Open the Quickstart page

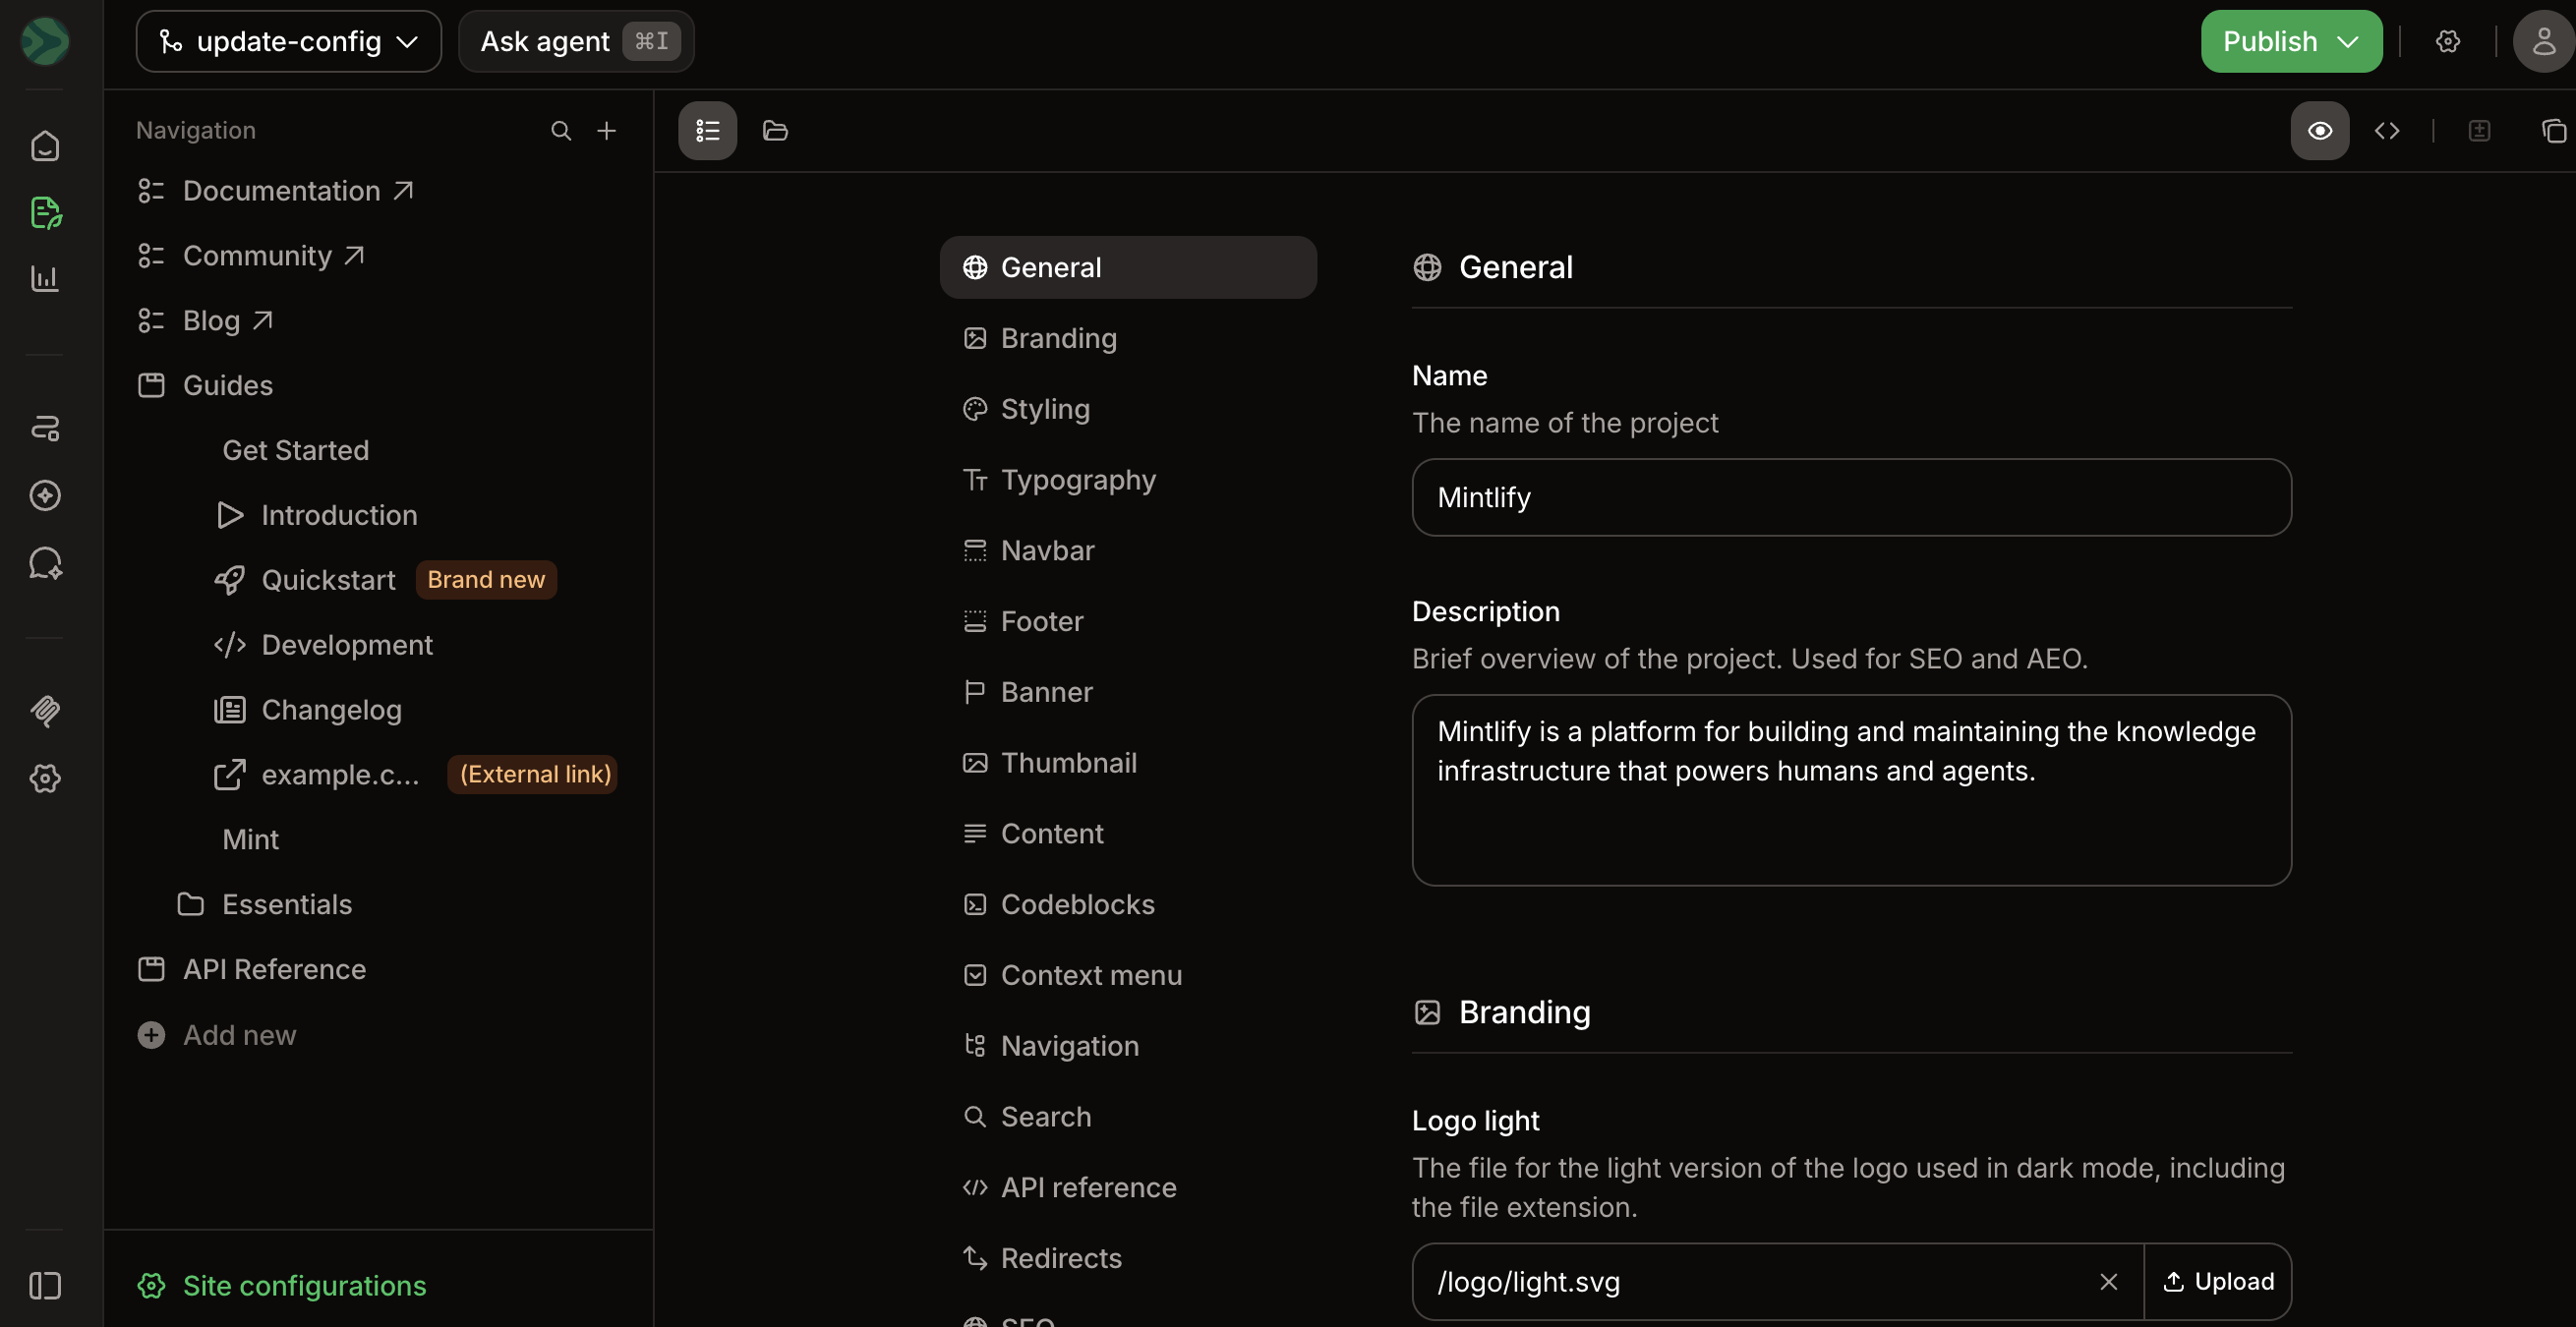[306, 580]
